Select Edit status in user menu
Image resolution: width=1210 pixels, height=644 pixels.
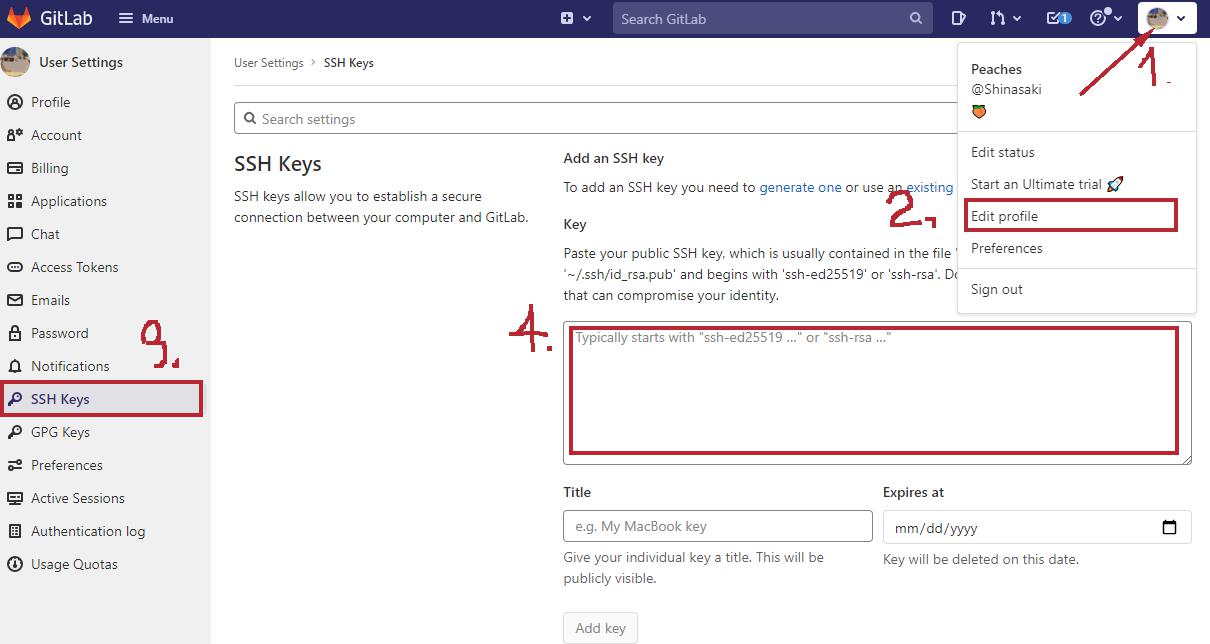click(1003, 152)
